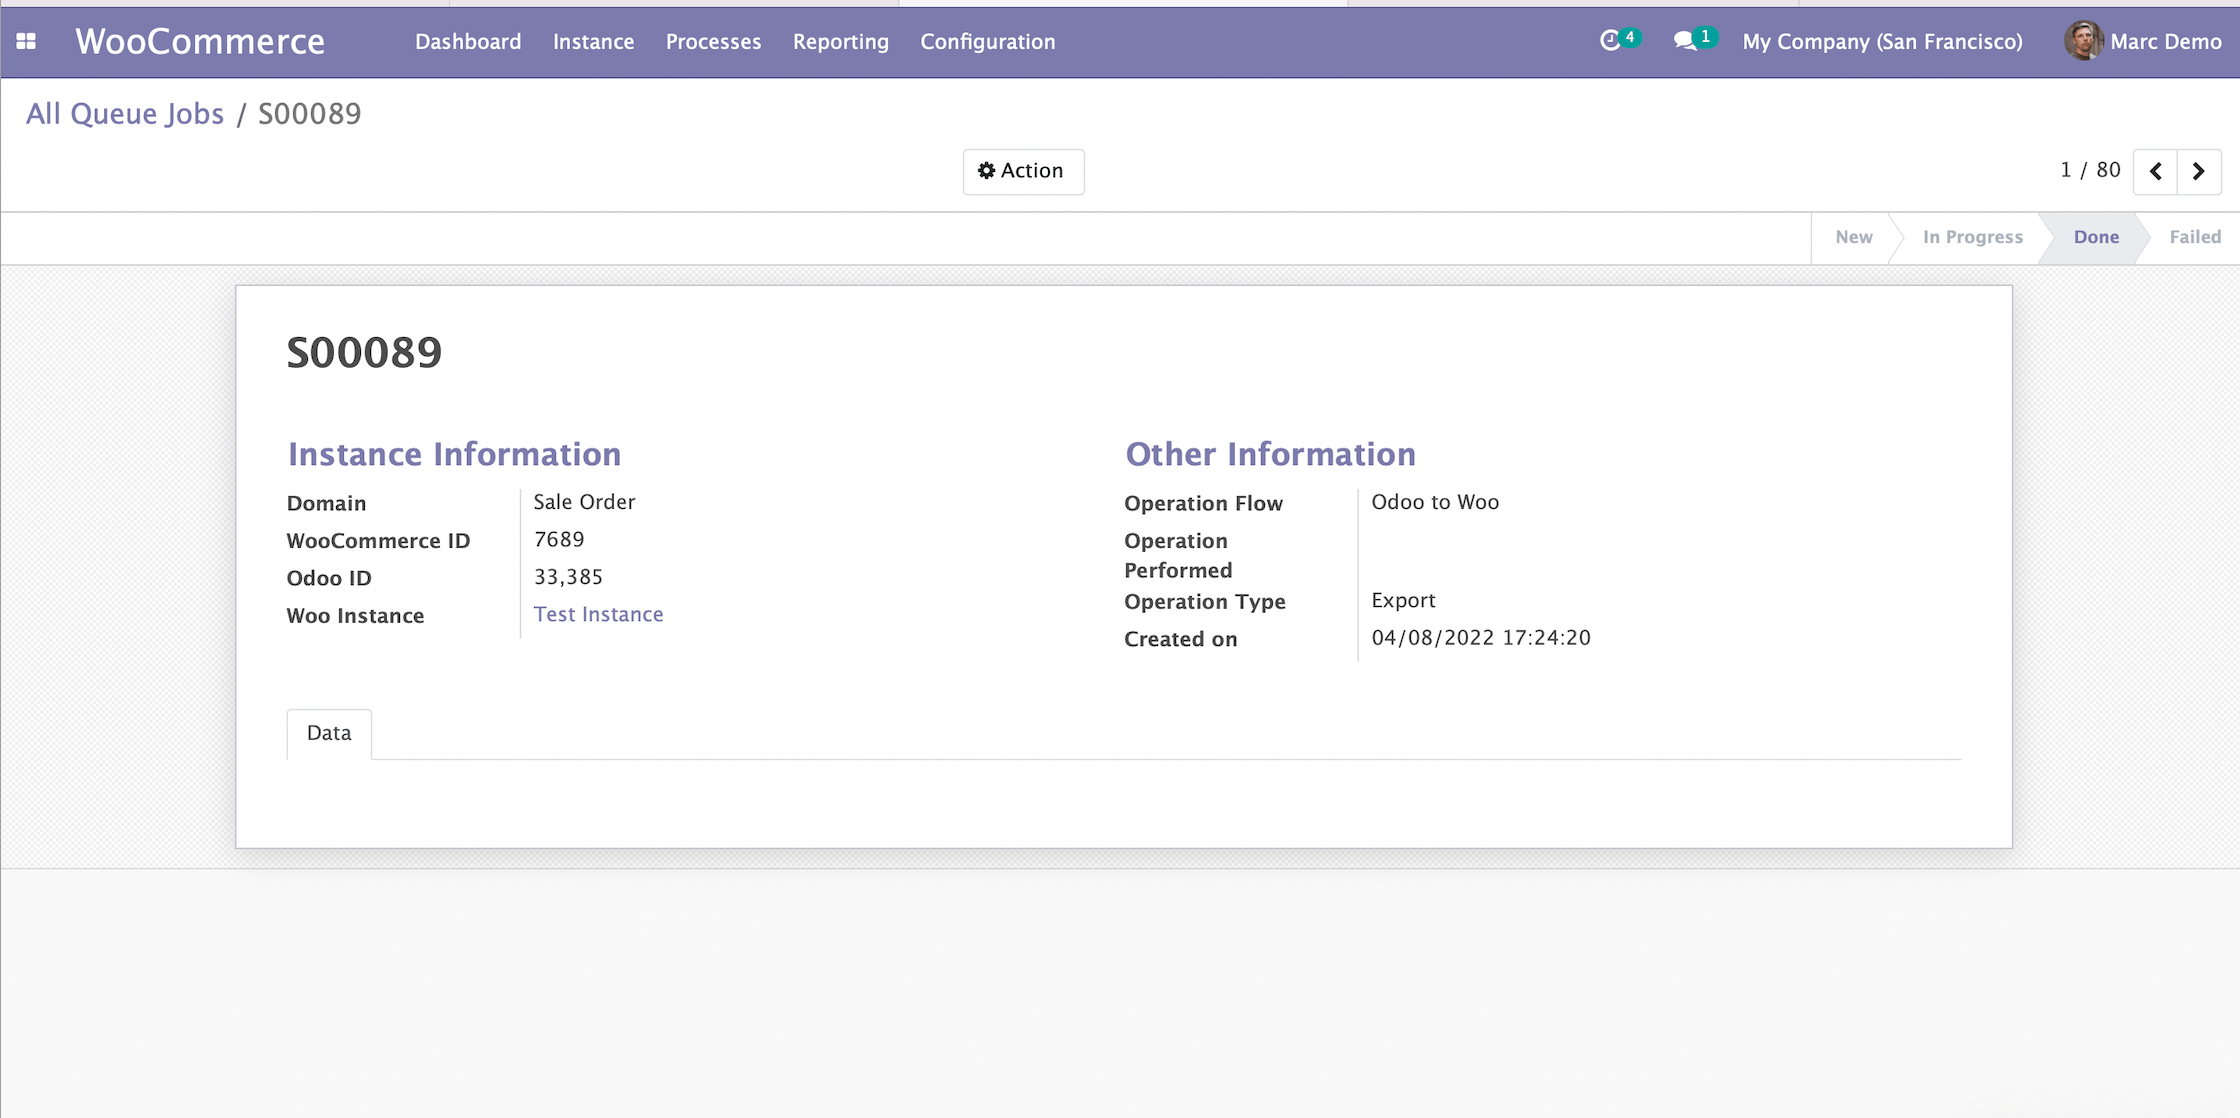2240x1118 pixels.
Task: Expand the Configuration menu
Action: [987, 41]
